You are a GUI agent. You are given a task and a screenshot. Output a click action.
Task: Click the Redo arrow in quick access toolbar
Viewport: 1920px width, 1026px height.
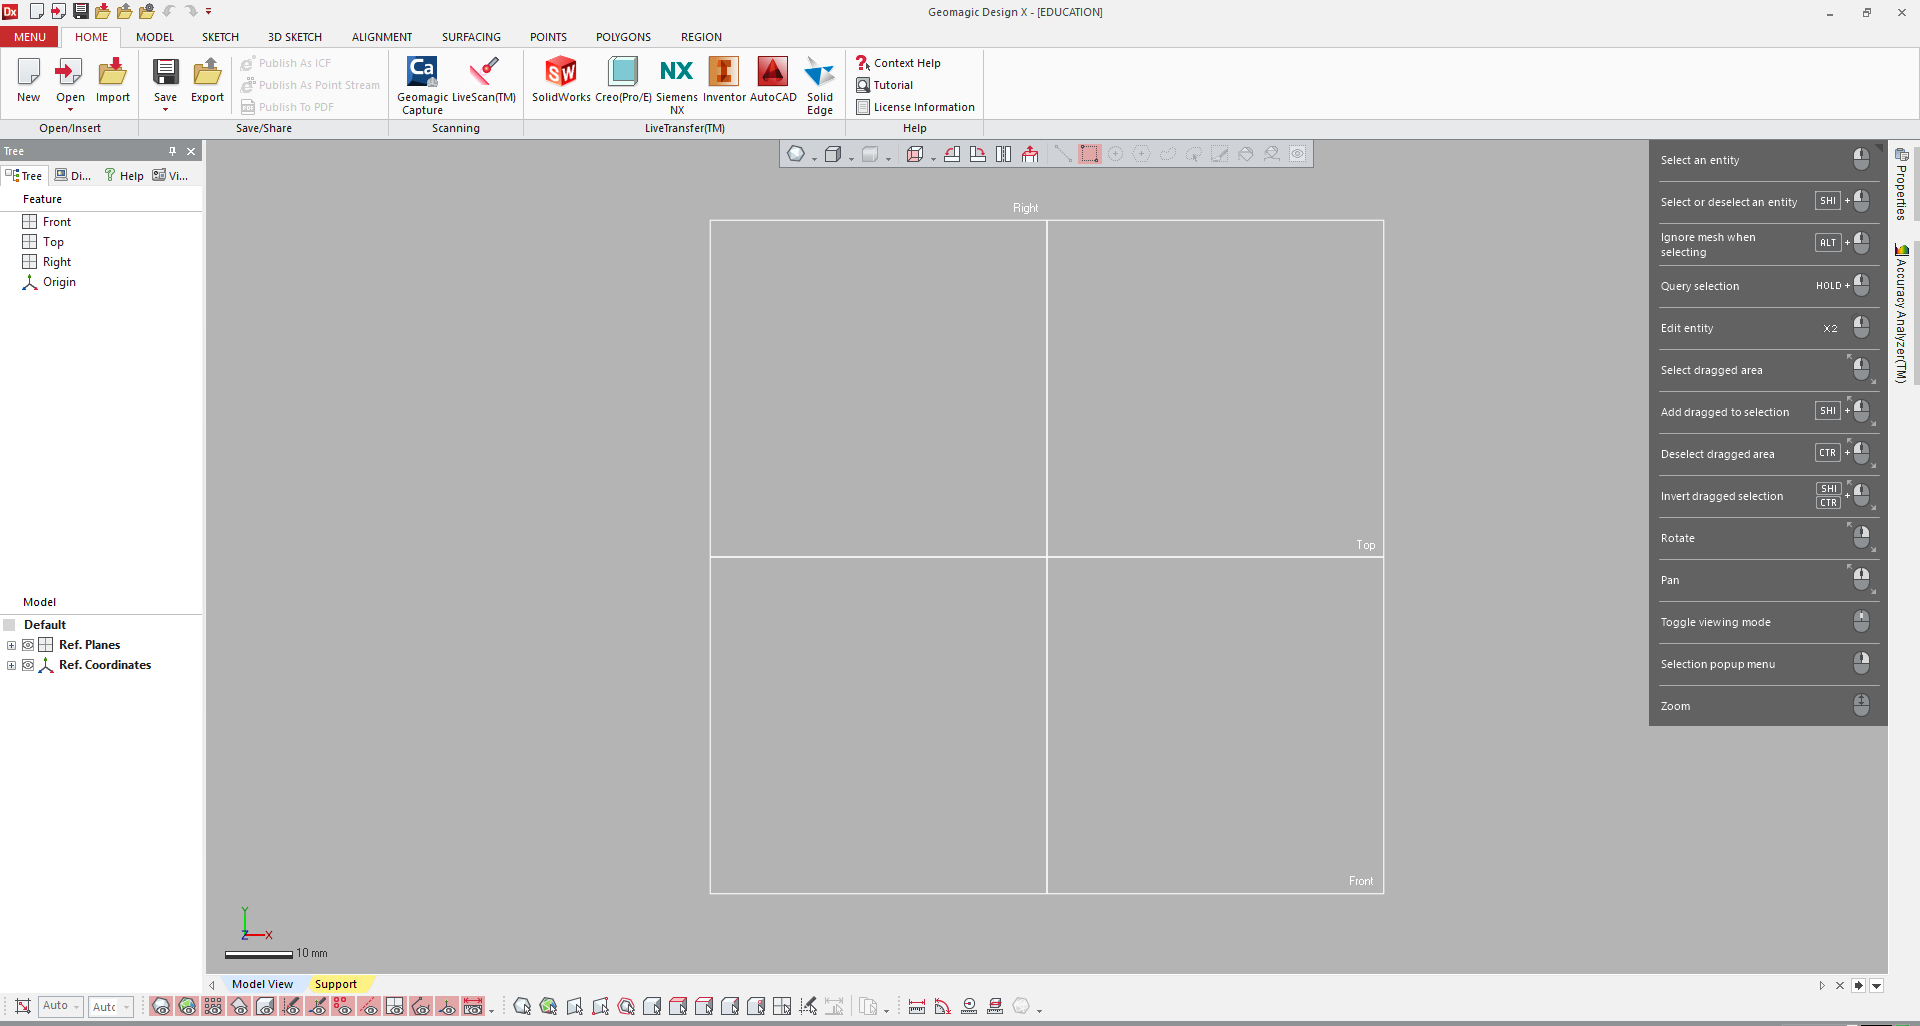[190, 11]
